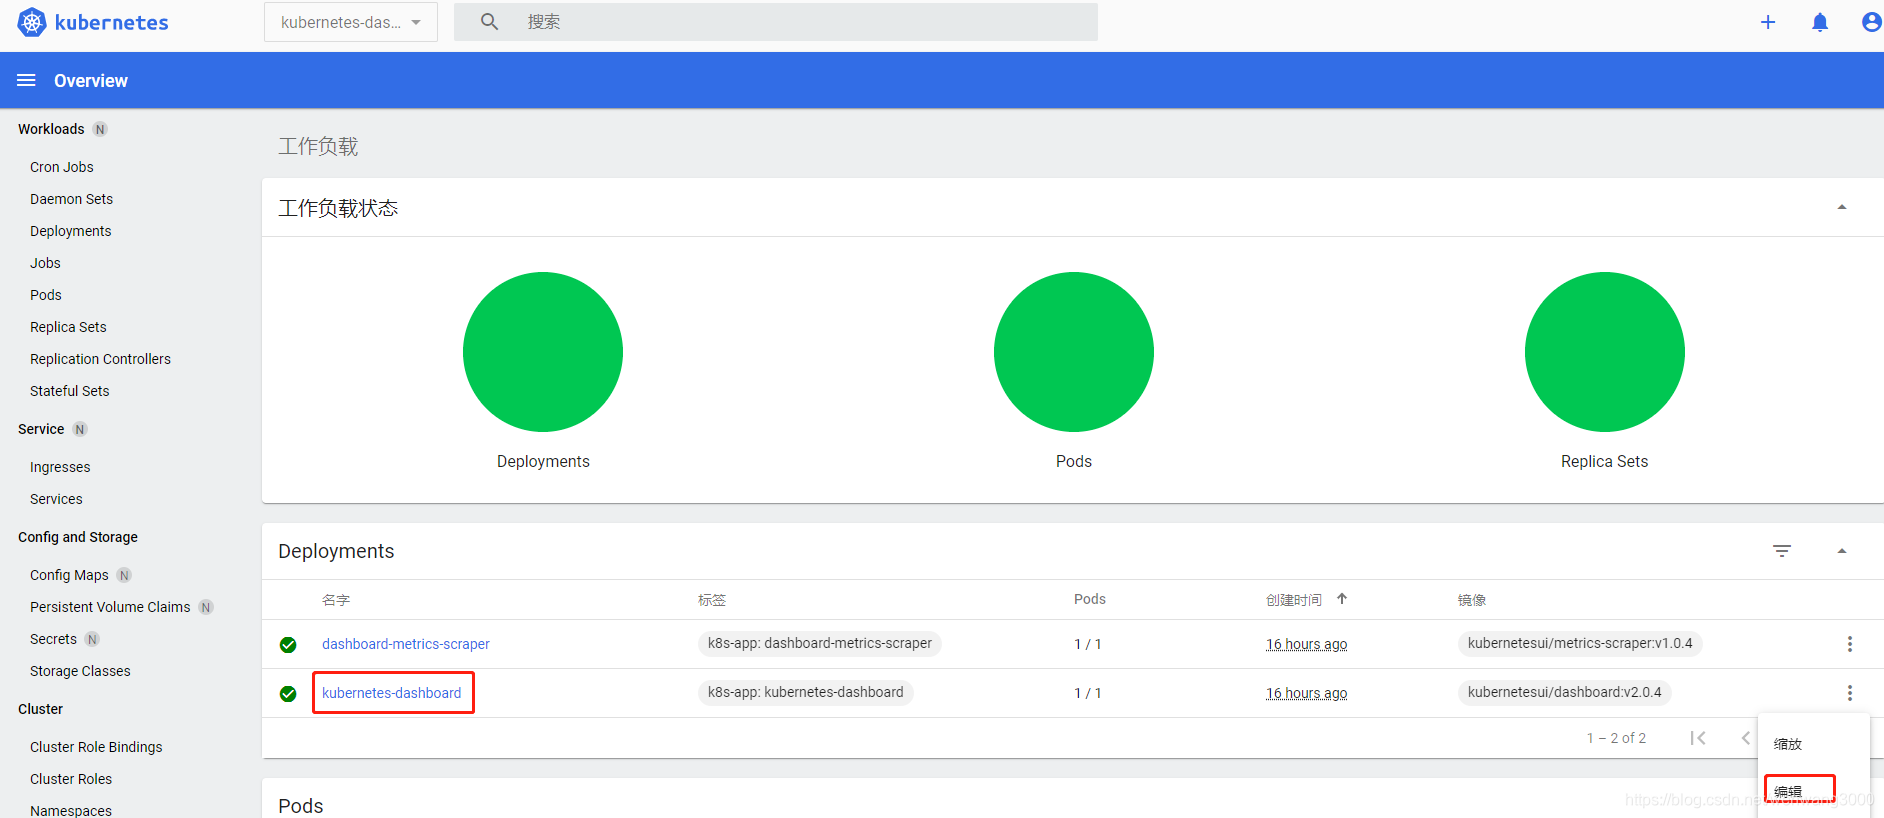Image resolution: width=1884 pixels, height=818 pixels.
Task: Open Persistent Volume Claims in sidebar
Action: pyautogui.click(x=110, y=607)
